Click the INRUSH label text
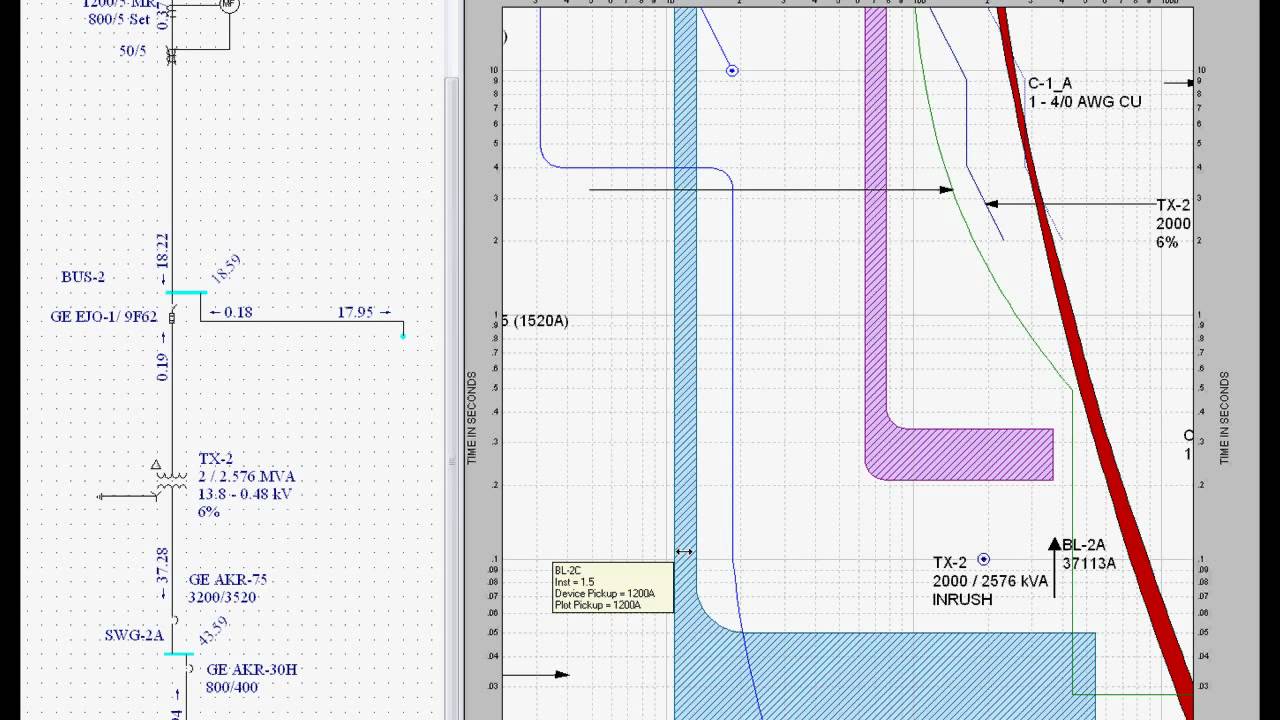Image resolution: width=1280 pixels, height=720 pixels. (962, 600)
